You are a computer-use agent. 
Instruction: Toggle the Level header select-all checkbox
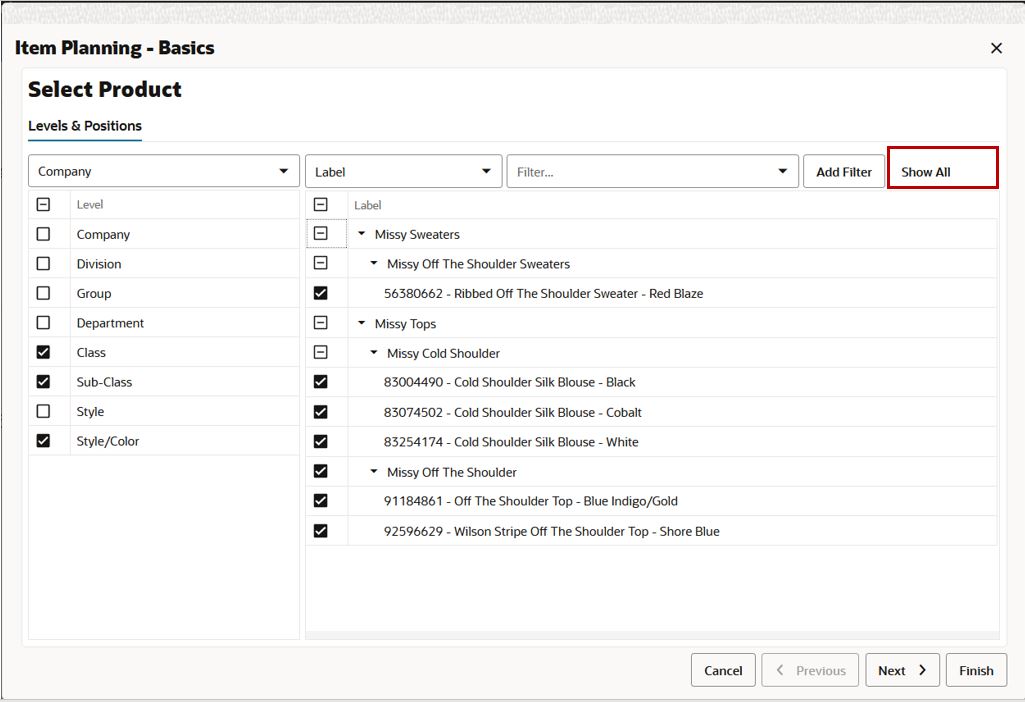(x=43, y=205)
